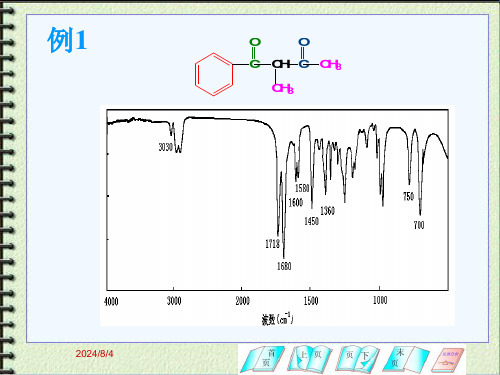Click the 1680 peak label on the spectrum
Viewport: 500px width, 375px height.
tap(284, 266)
